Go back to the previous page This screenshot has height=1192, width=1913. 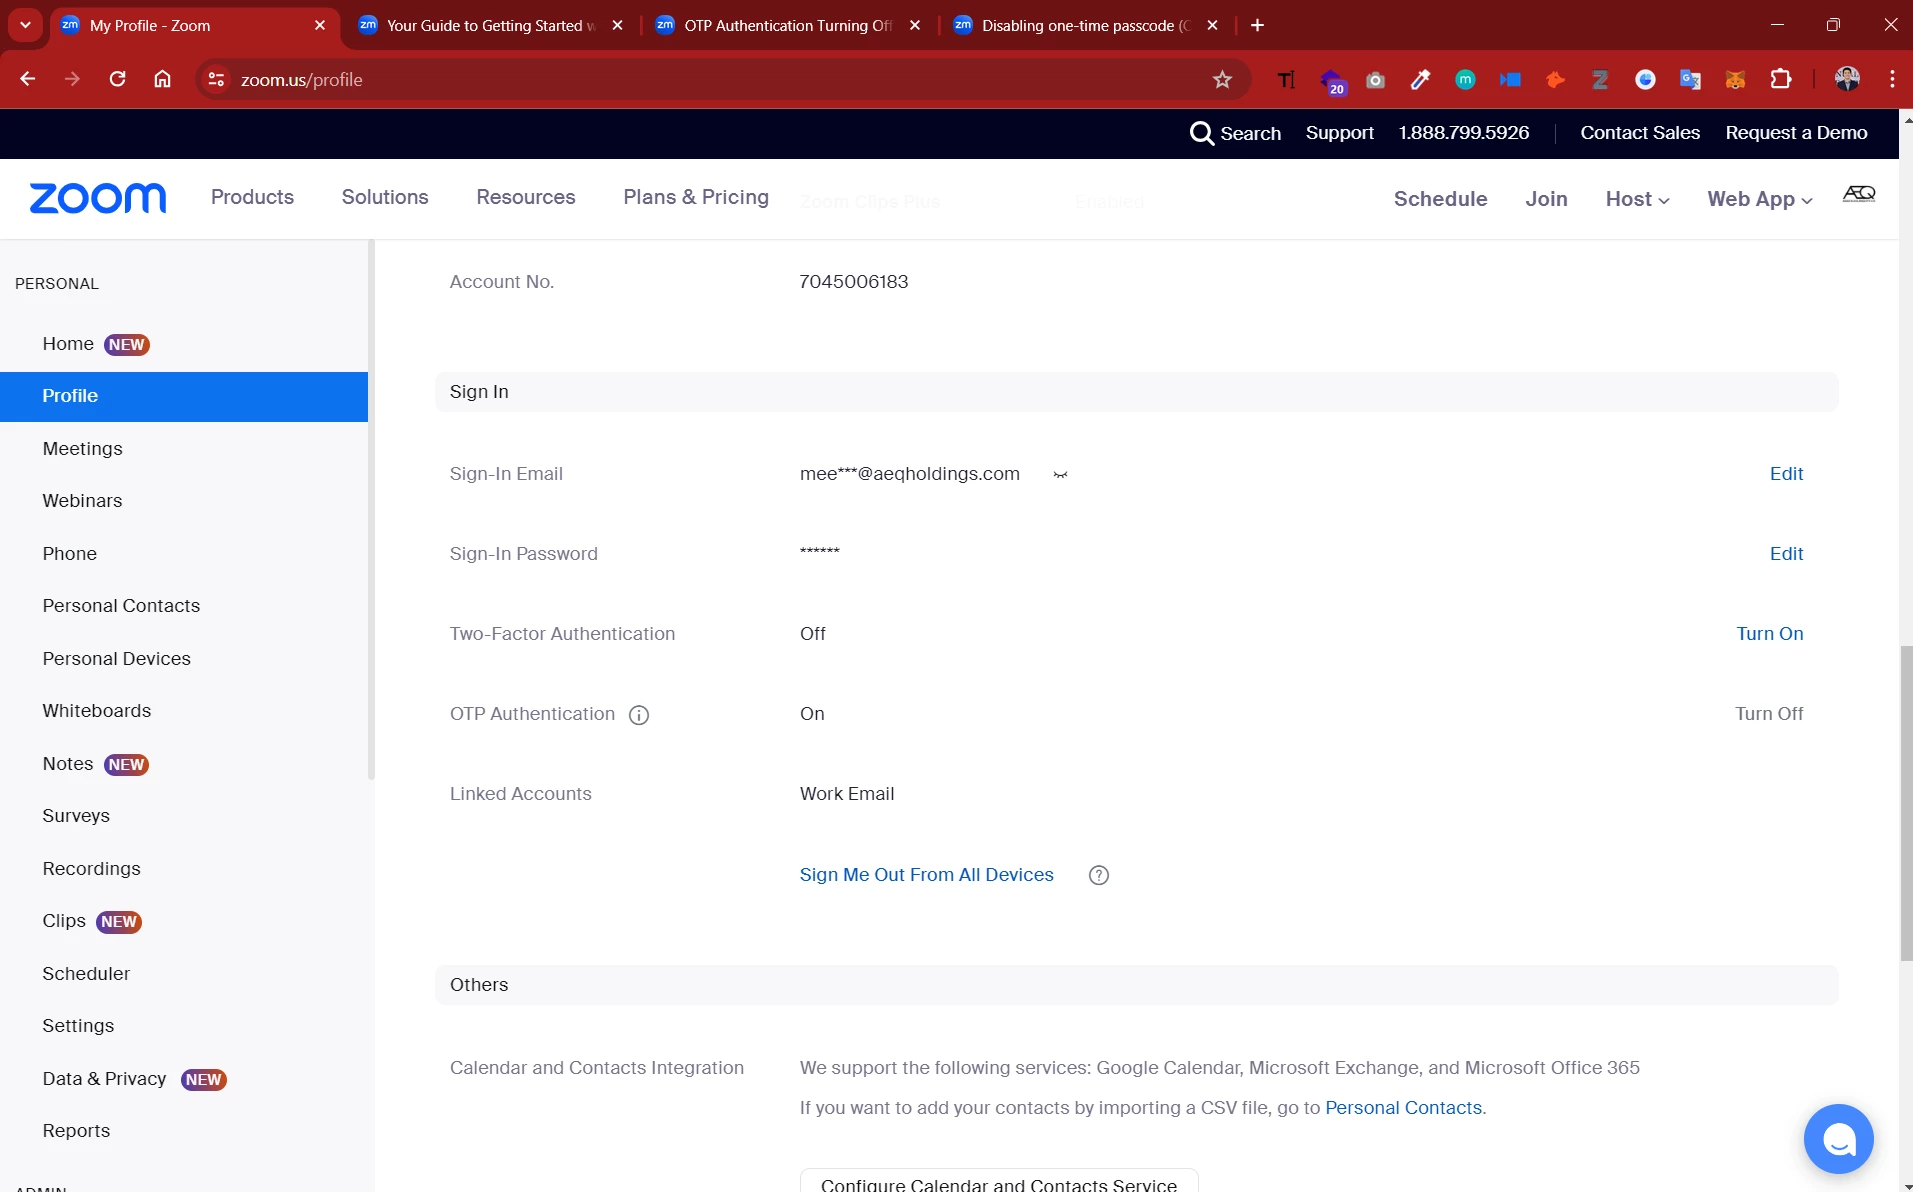pyautogui.click(x=28, y=79)
